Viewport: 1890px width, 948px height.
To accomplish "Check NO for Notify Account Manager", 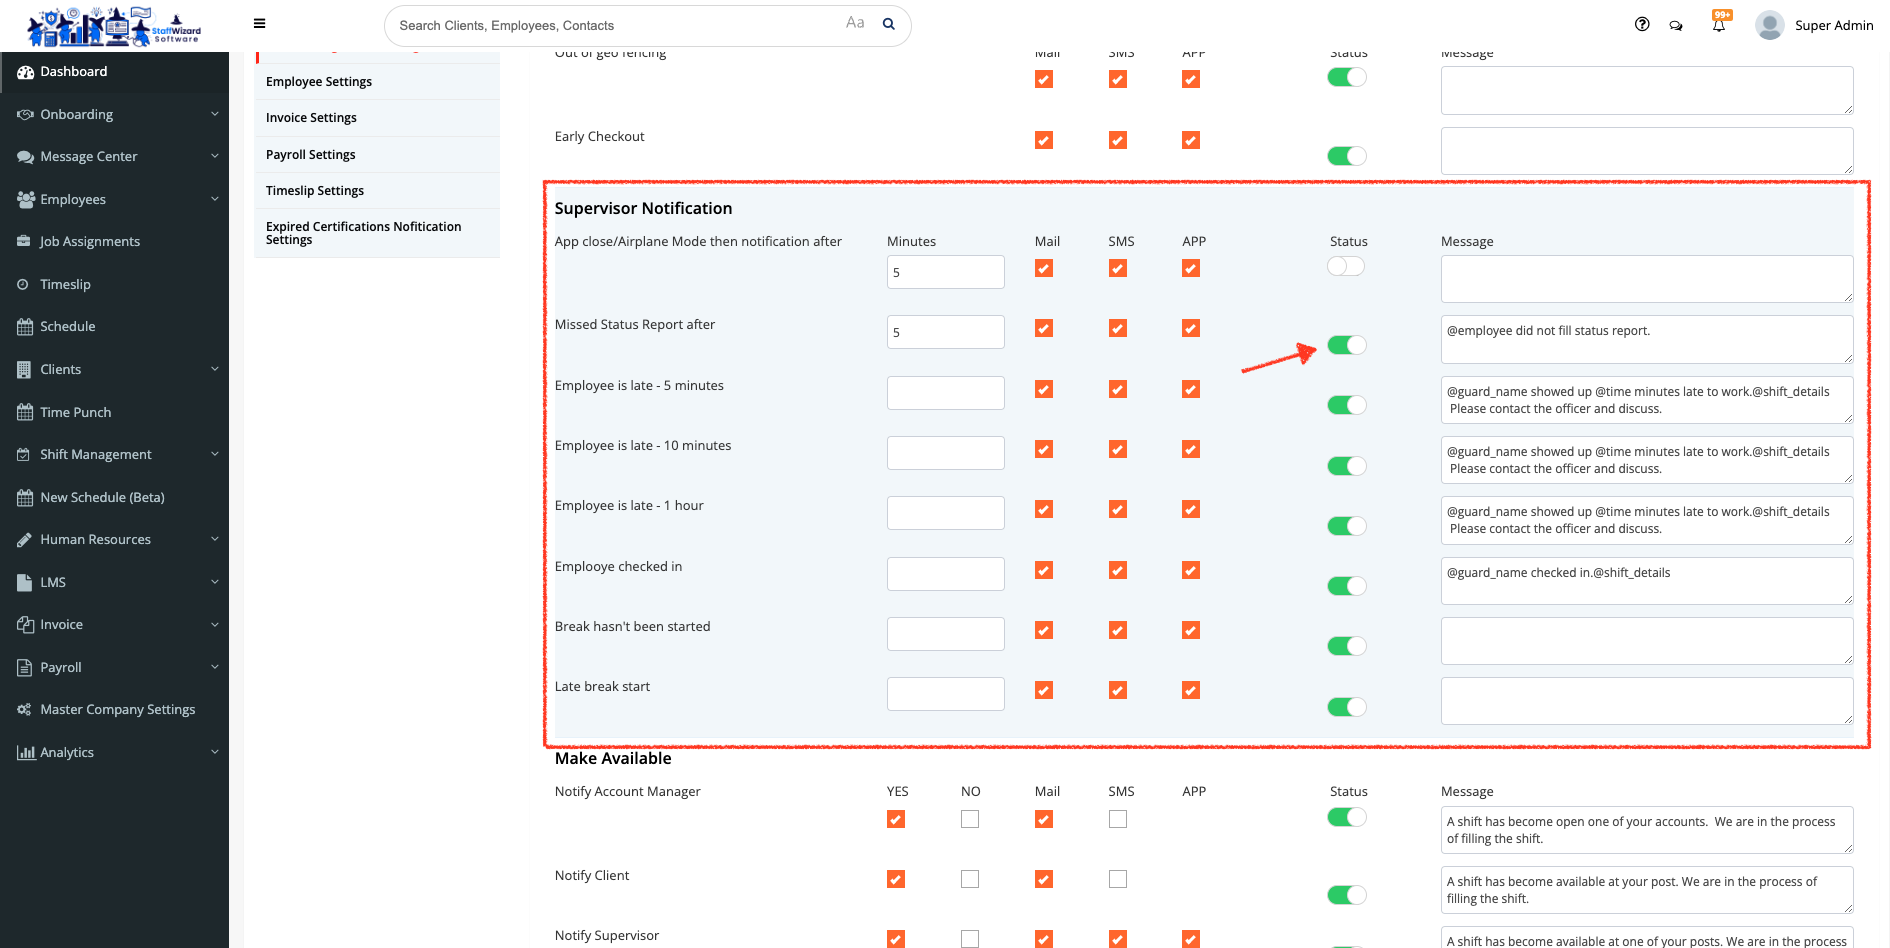I will (970, 819).
